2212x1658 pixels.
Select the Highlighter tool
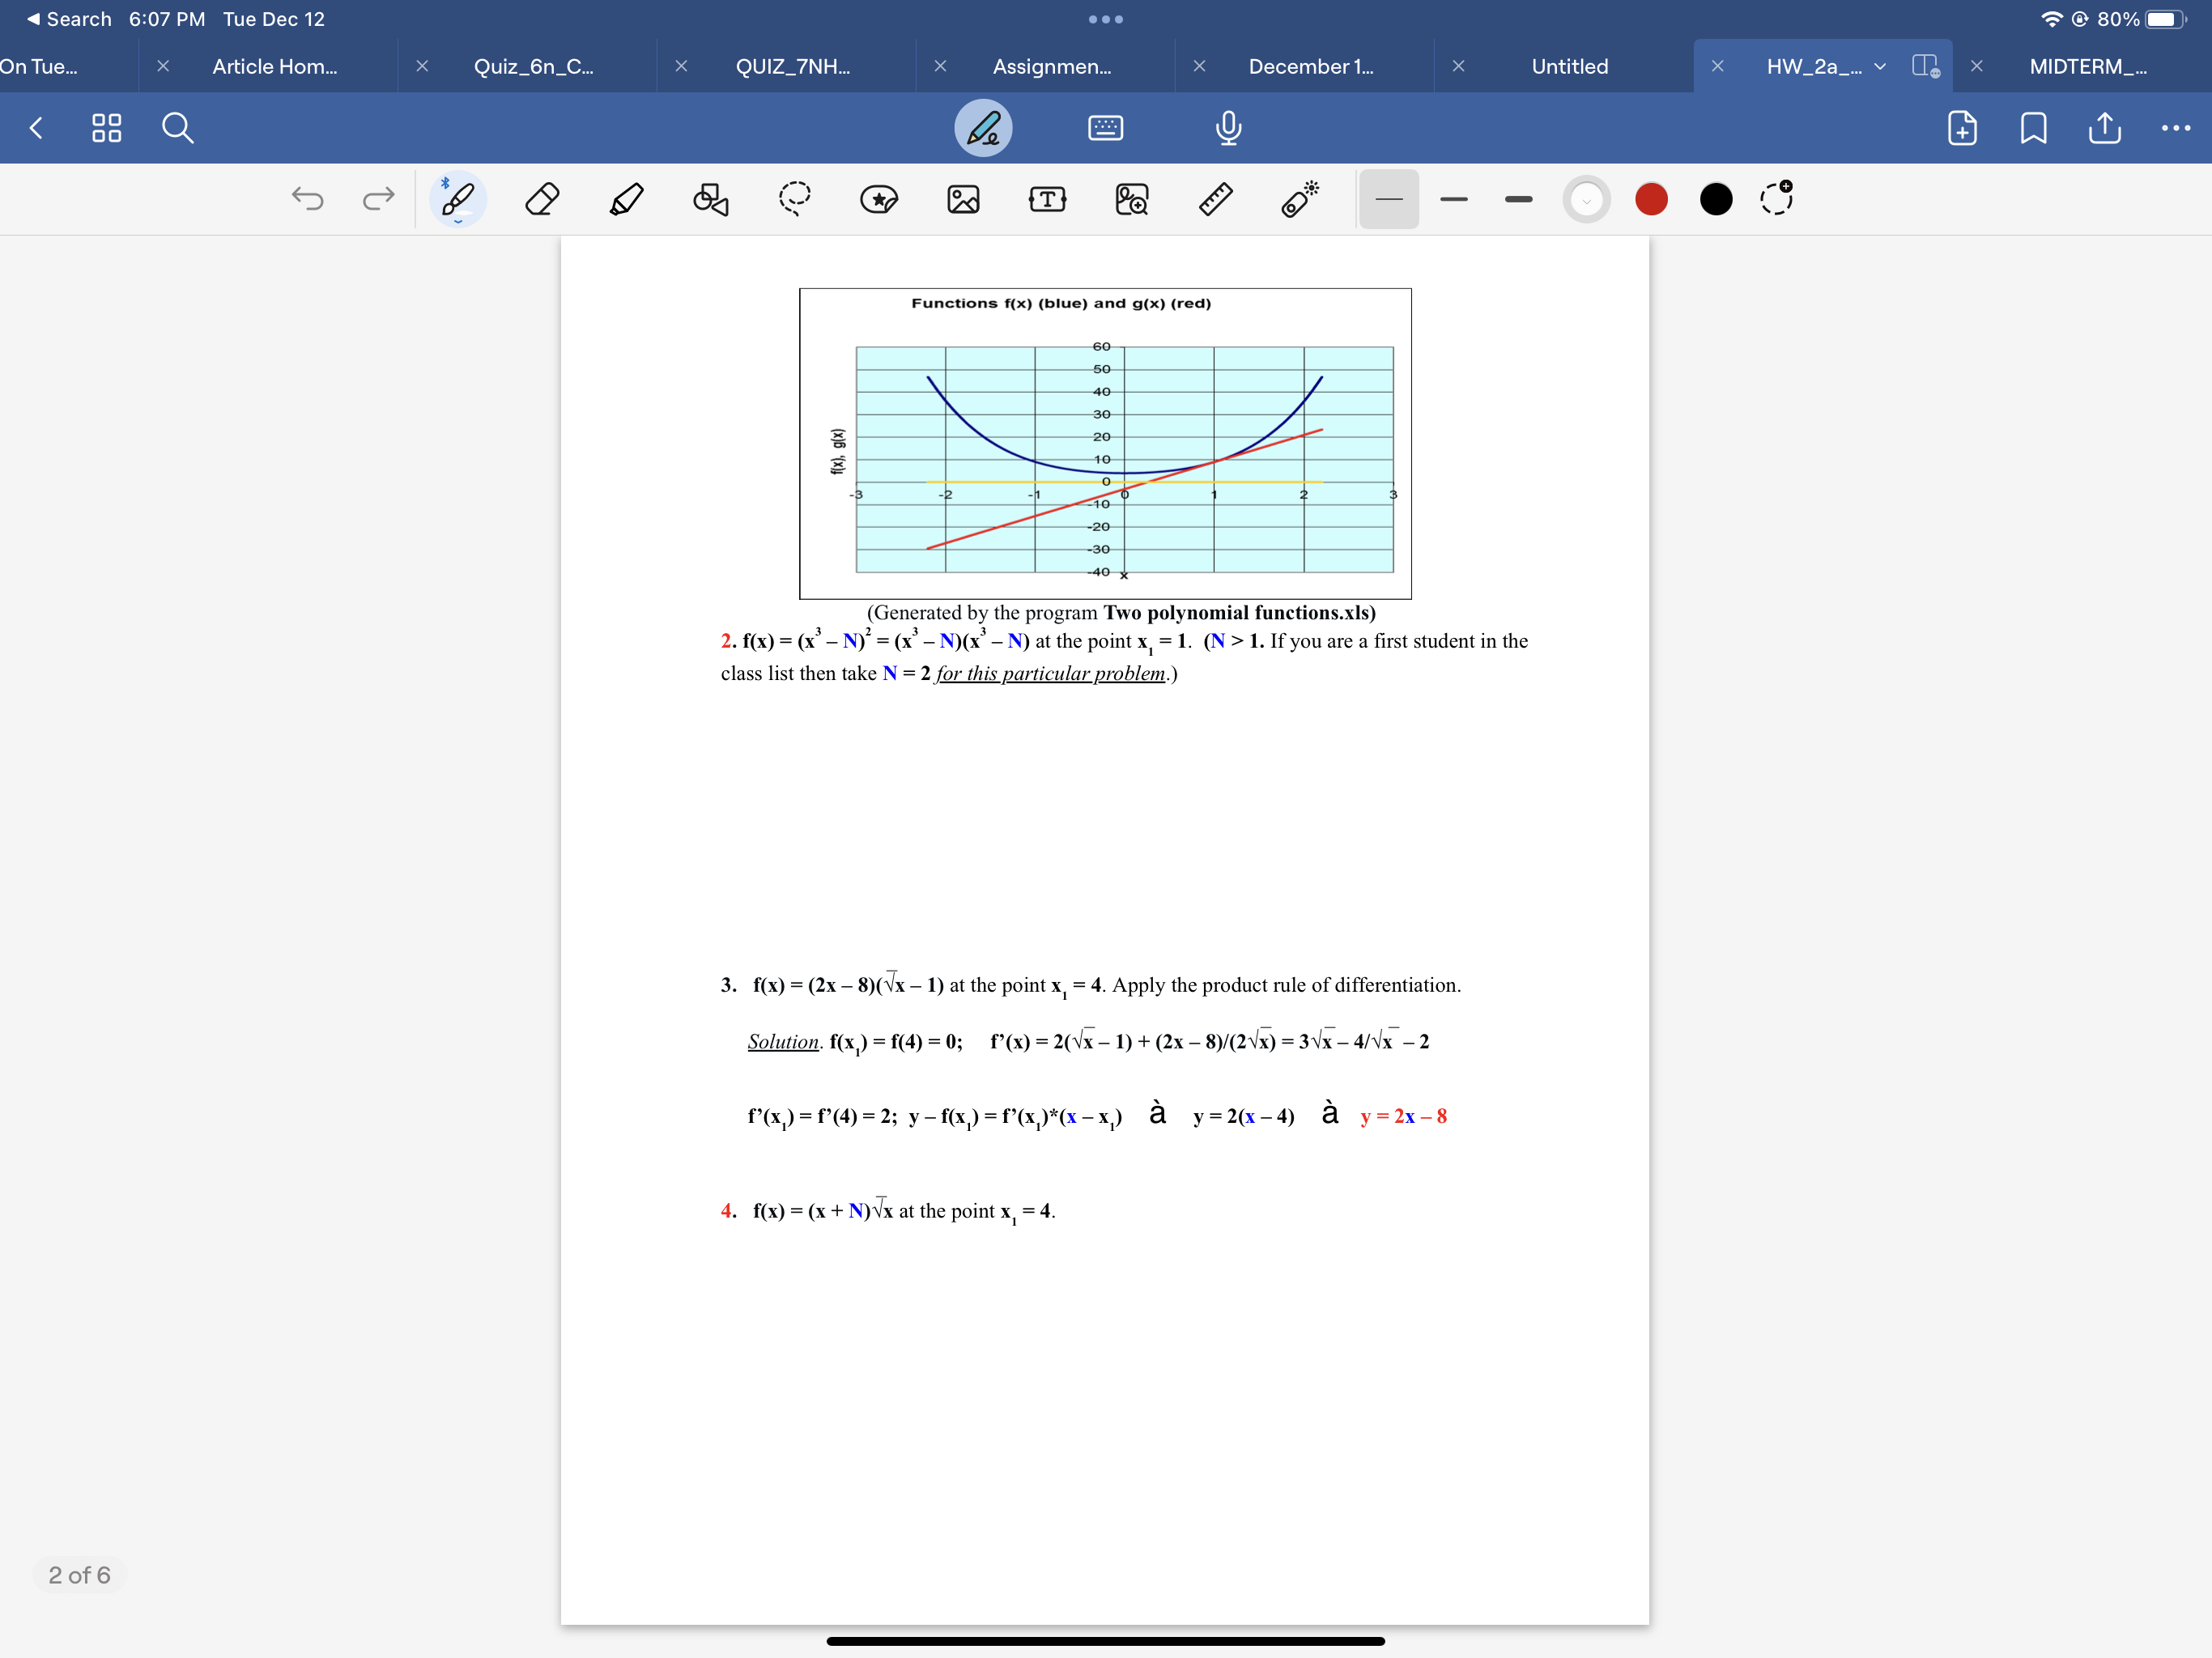pos(625,199)
